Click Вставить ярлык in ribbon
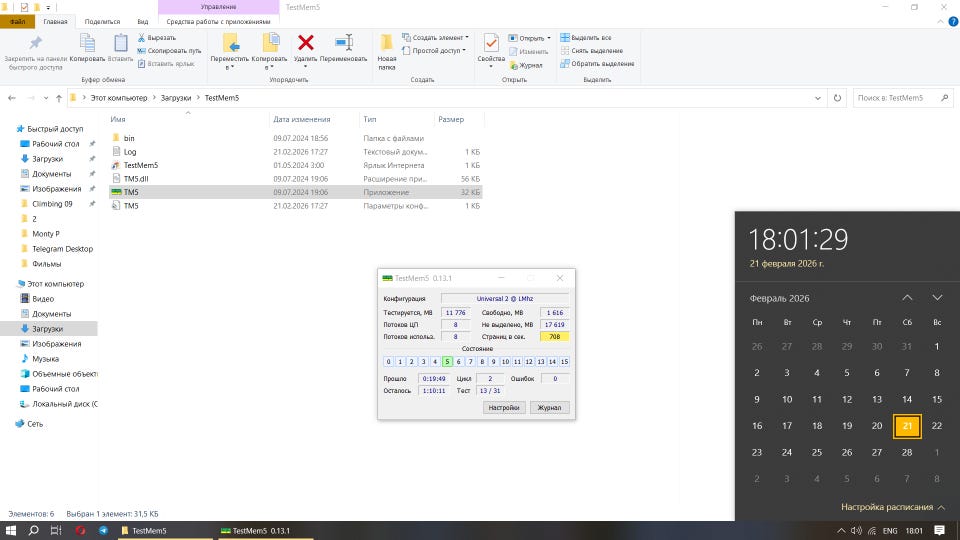The image size is (960, 540). pos(166,64)
